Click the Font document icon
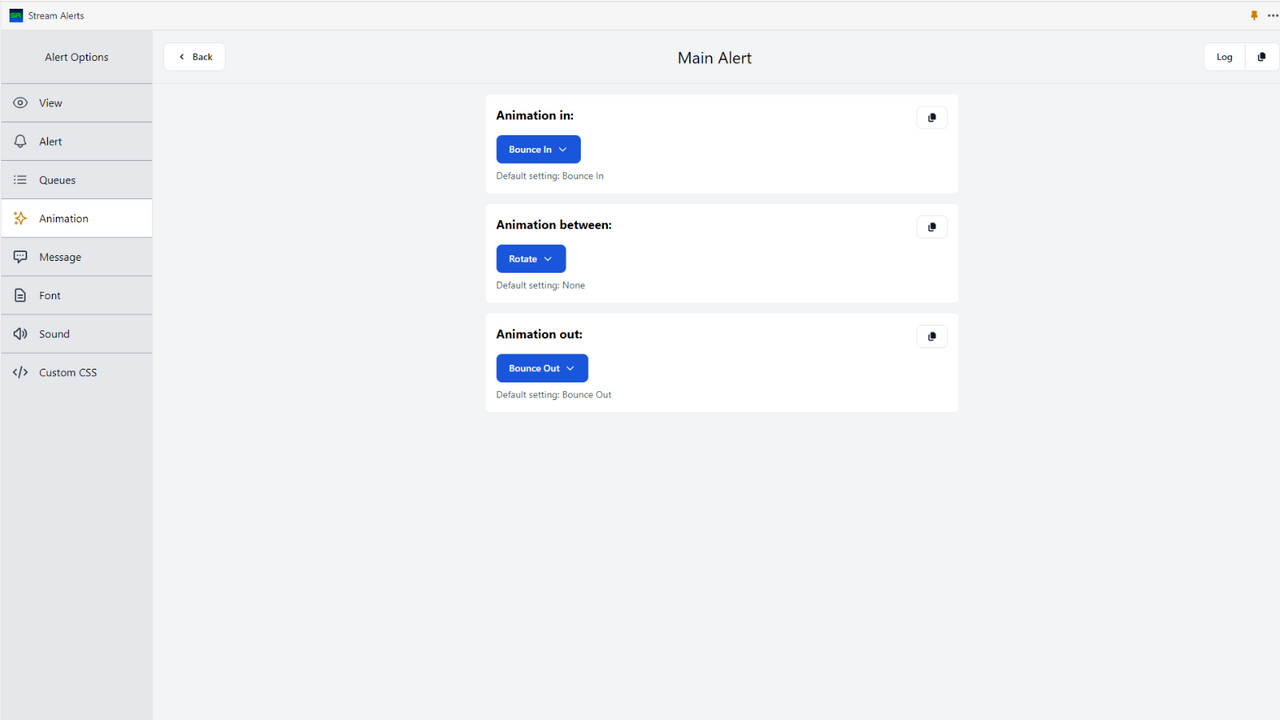This screenshot has width=1280, height=720. (20, 295)
